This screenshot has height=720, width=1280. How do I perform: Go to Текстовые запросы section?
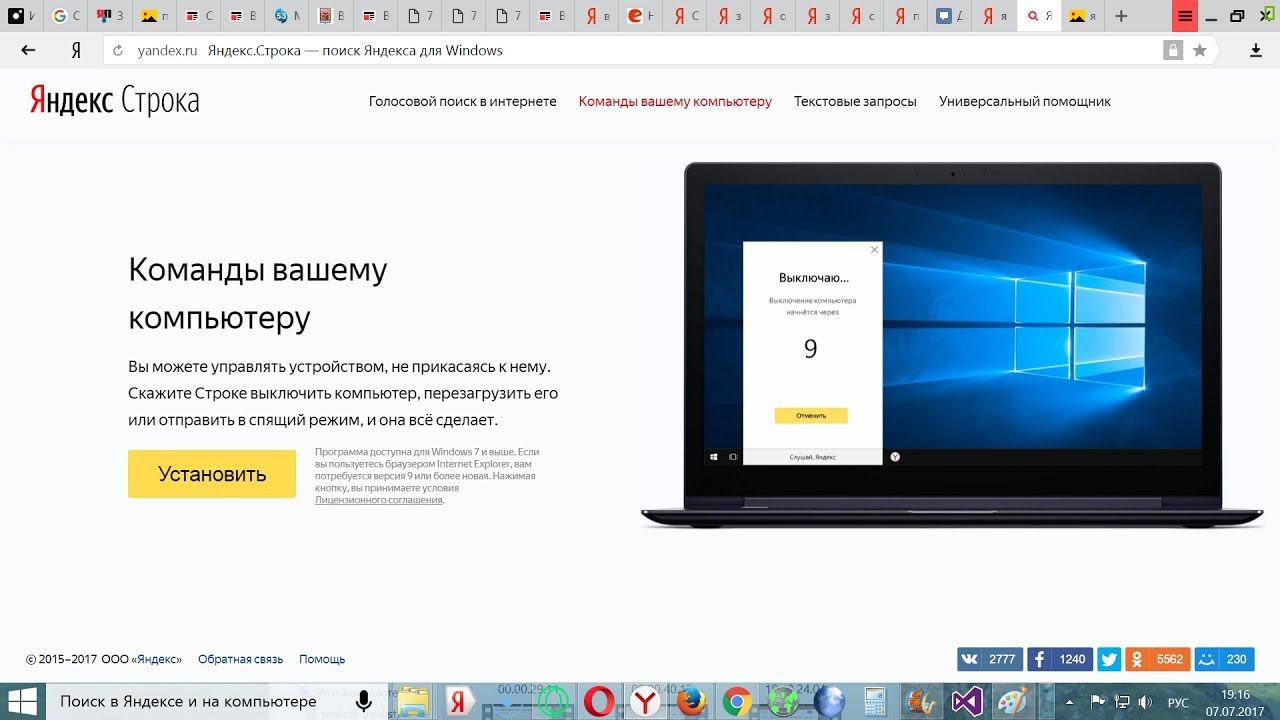[855, 101]
